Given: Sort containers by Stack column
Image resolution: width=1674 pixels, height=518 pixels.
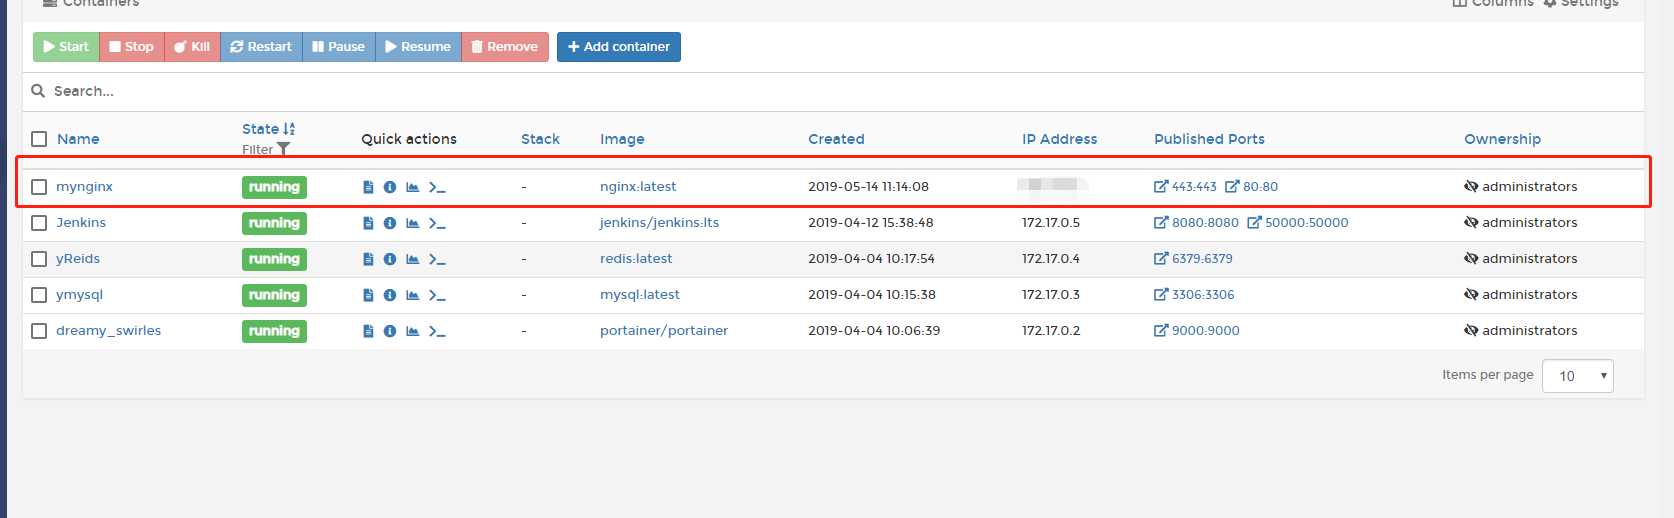Looking at the screenshot, I should click(x=540, y=139).
